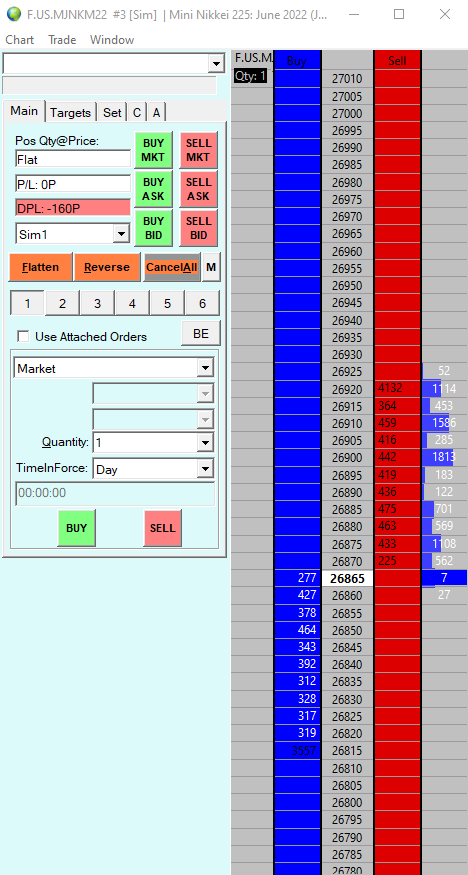Click price level 26800 in ladder
The width and height of the screenshot is (468, 875).
coord(347,802)
